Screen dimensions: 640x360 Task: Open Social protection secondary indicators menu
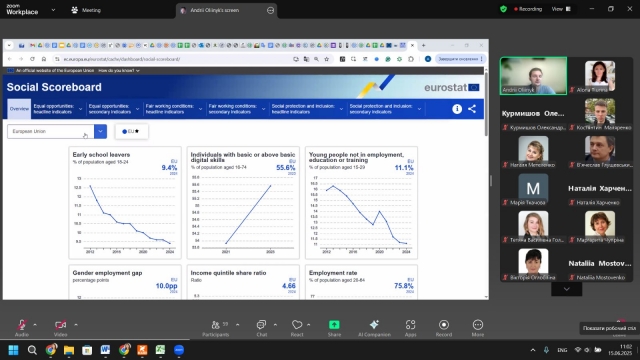[385, 109]
